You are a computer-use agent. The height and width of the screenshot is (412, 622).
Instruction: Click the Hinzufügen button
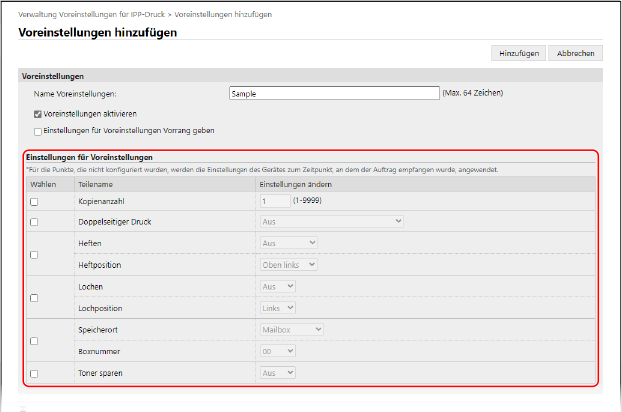(516, 53)
